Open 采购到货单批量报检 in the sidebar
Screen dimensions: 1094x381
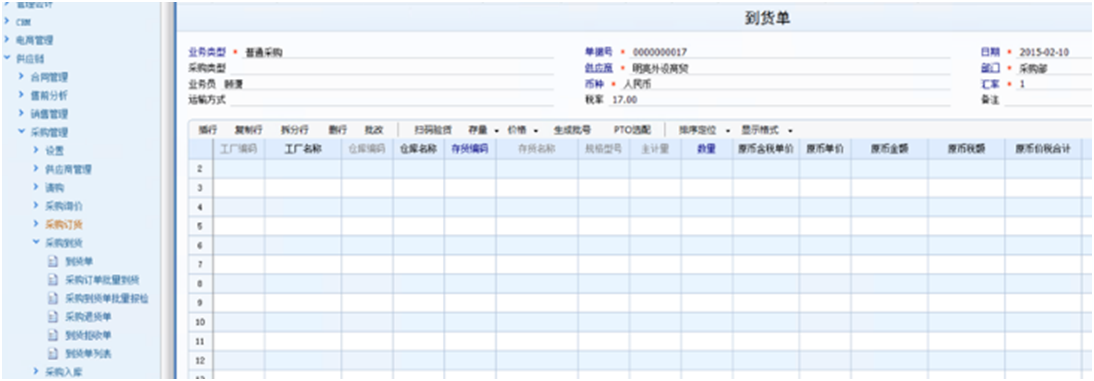(x=107, y=298)
